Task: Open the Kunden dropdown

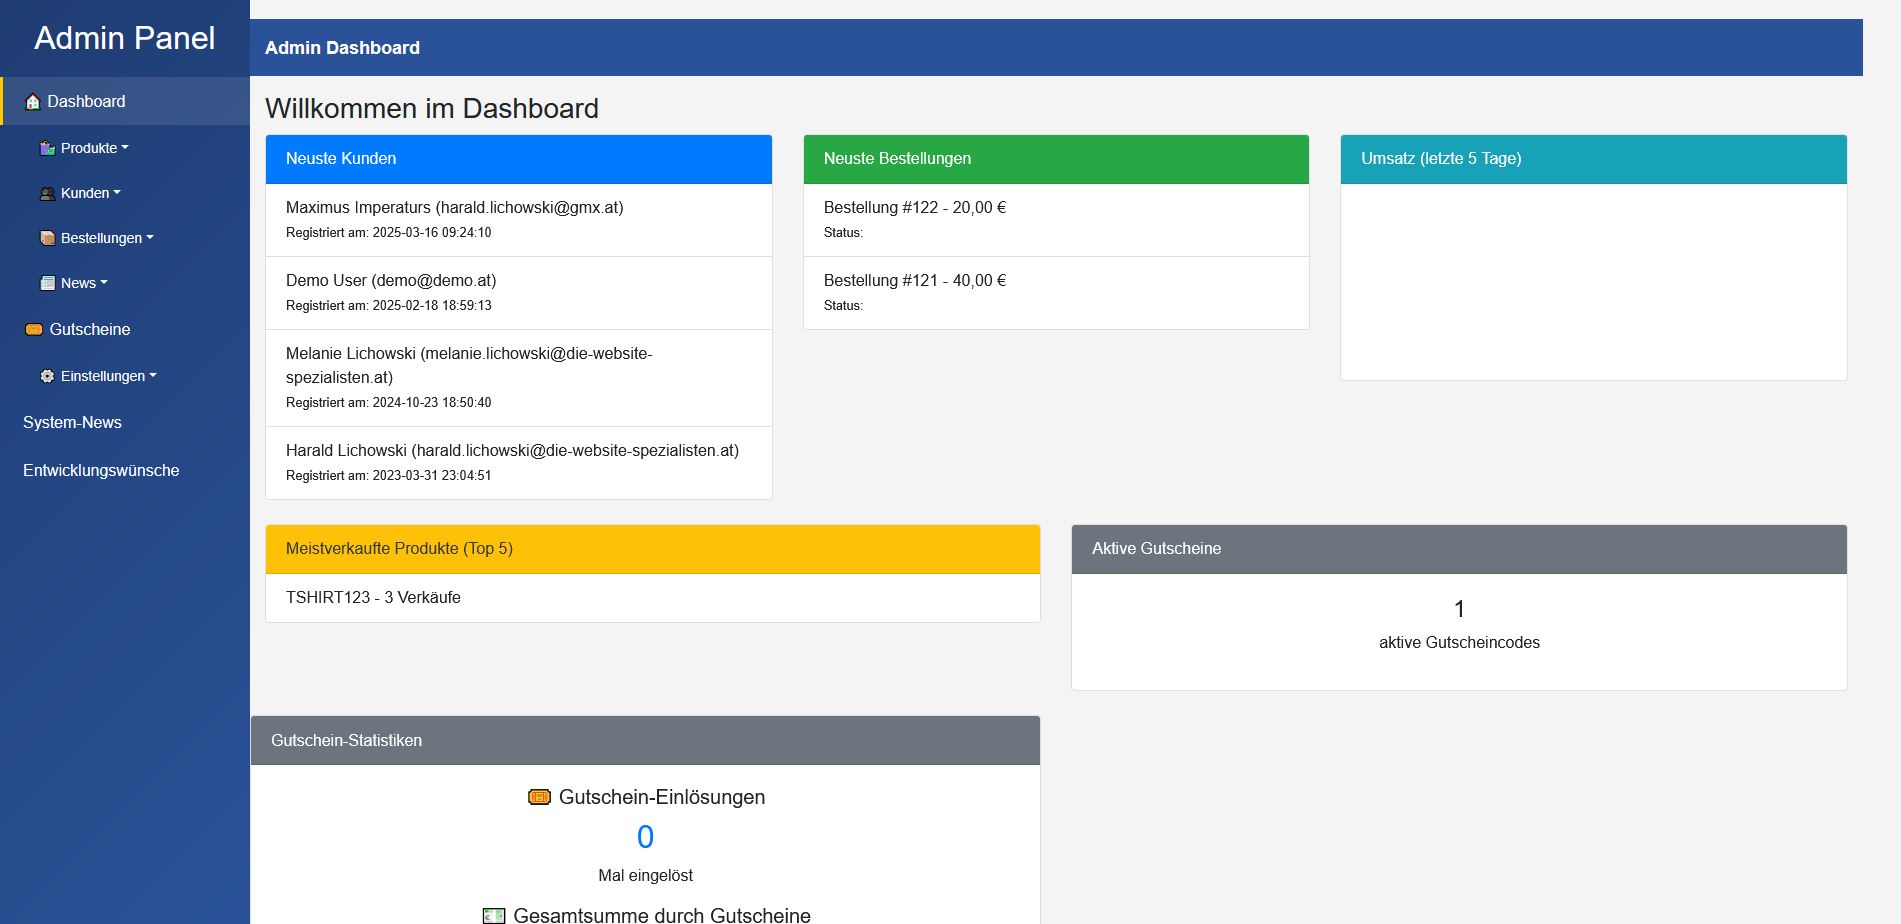Action: coord(87,193)
